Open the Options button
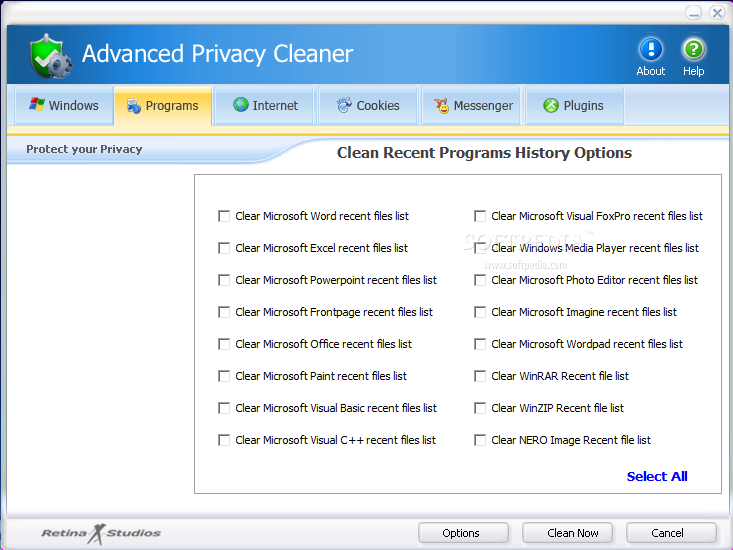Image resolution: width=733 pixels, height=550 pixels. click(x=463, y=533)
